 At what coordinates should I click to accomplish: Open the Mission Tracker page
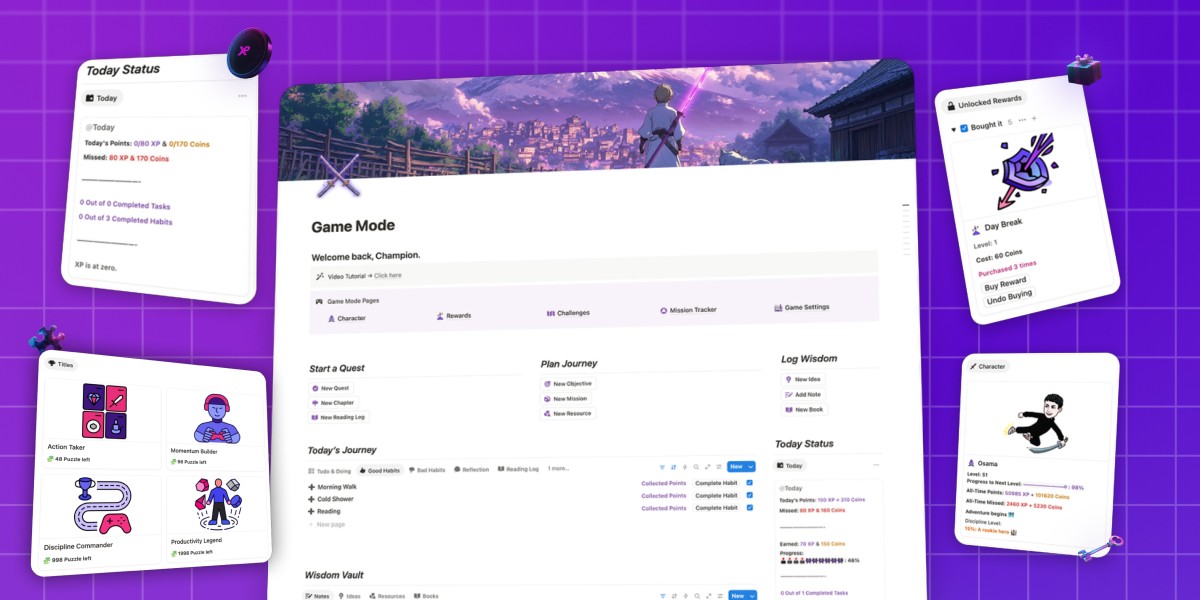[688, 310]
